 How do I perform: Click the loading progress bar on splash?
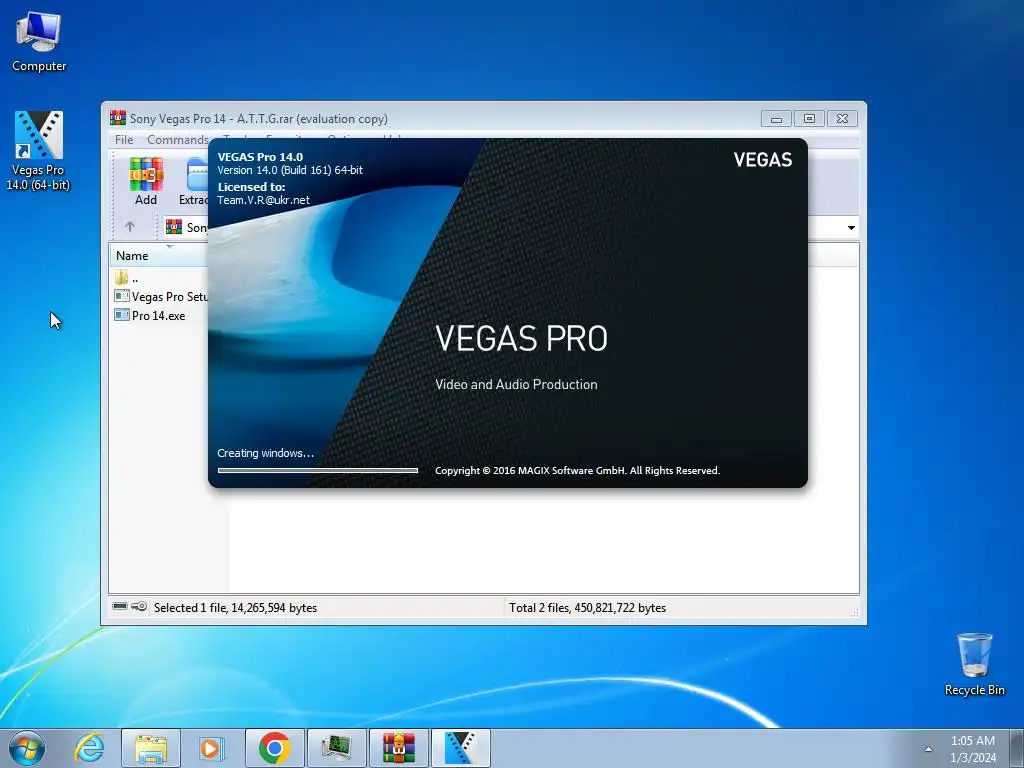317,470
